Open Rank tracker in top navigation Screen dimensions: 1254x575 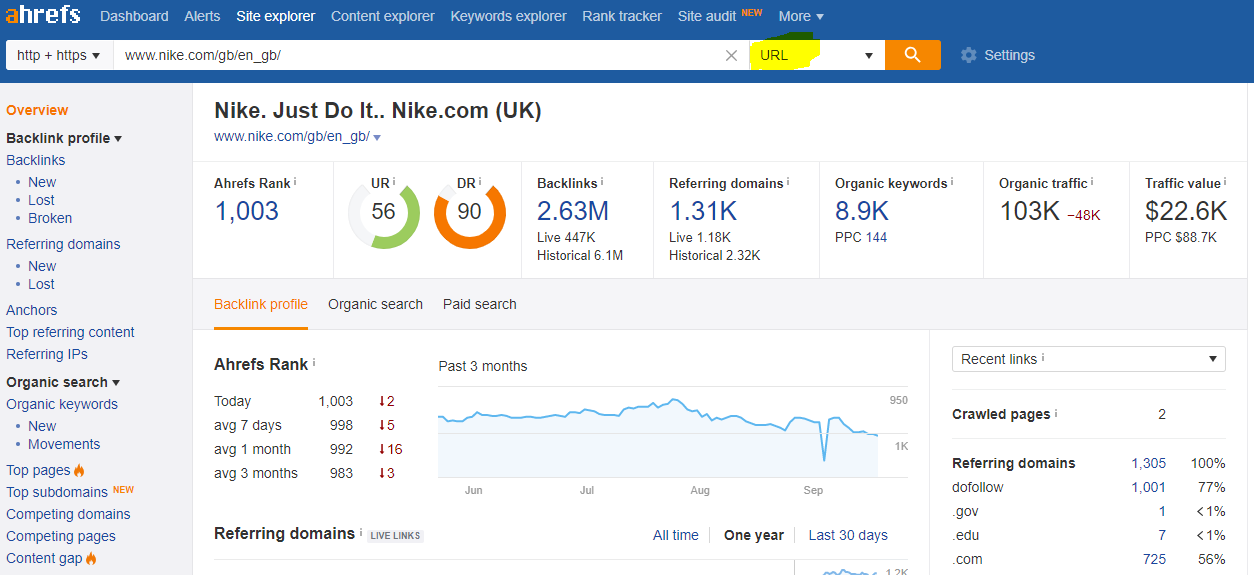pyautogui.click(x=622, y=16)
